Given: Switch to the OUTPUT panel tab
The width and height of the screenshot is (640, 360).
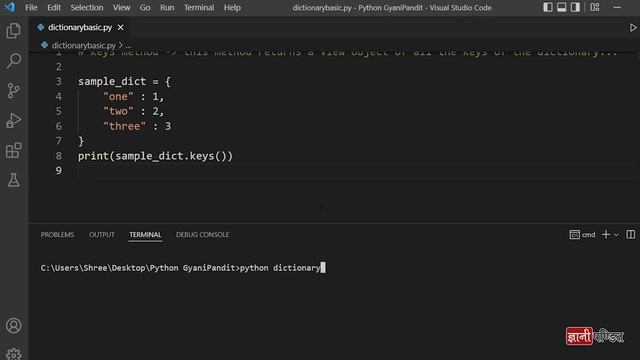Looking at the screenshot, I should (x=102, y=235).
